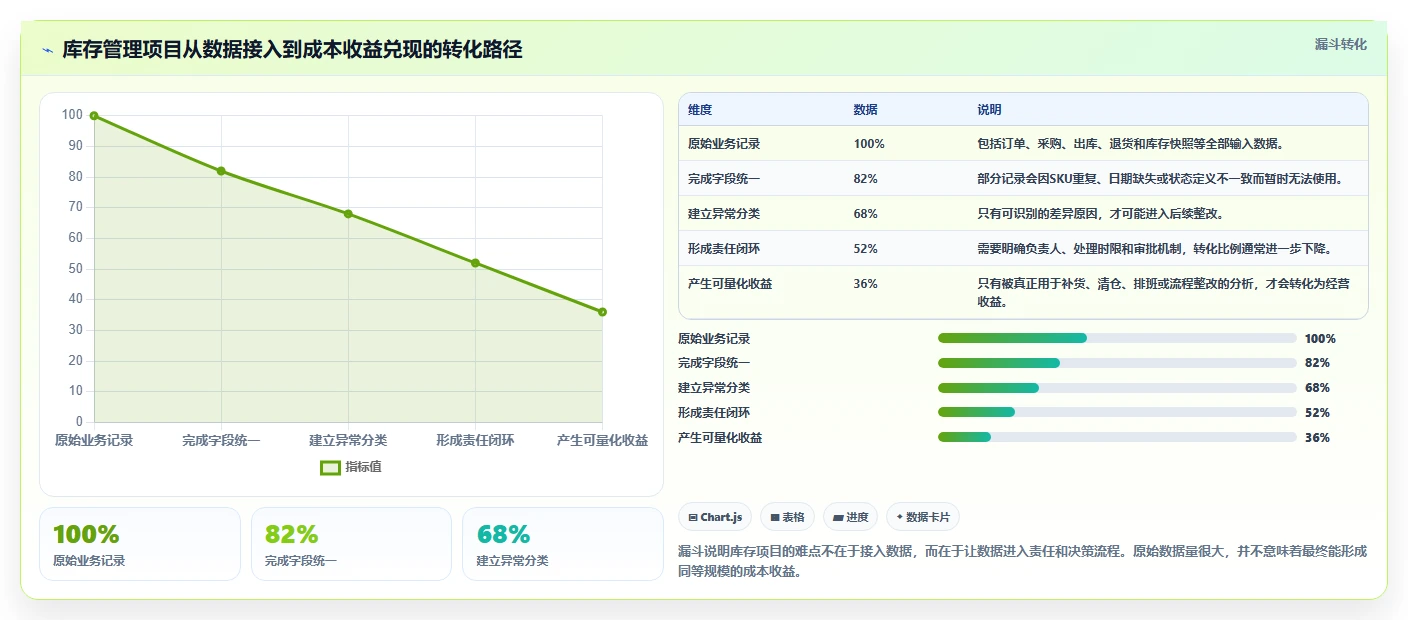Click the 指标值 legend label
This screenshot has height=620, width=1408.
[364, 467]
